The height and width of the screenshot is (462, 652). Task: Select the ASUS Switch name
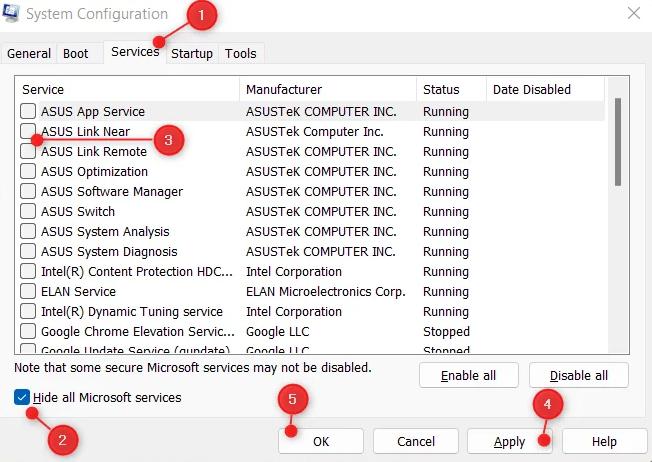point(78,211)
